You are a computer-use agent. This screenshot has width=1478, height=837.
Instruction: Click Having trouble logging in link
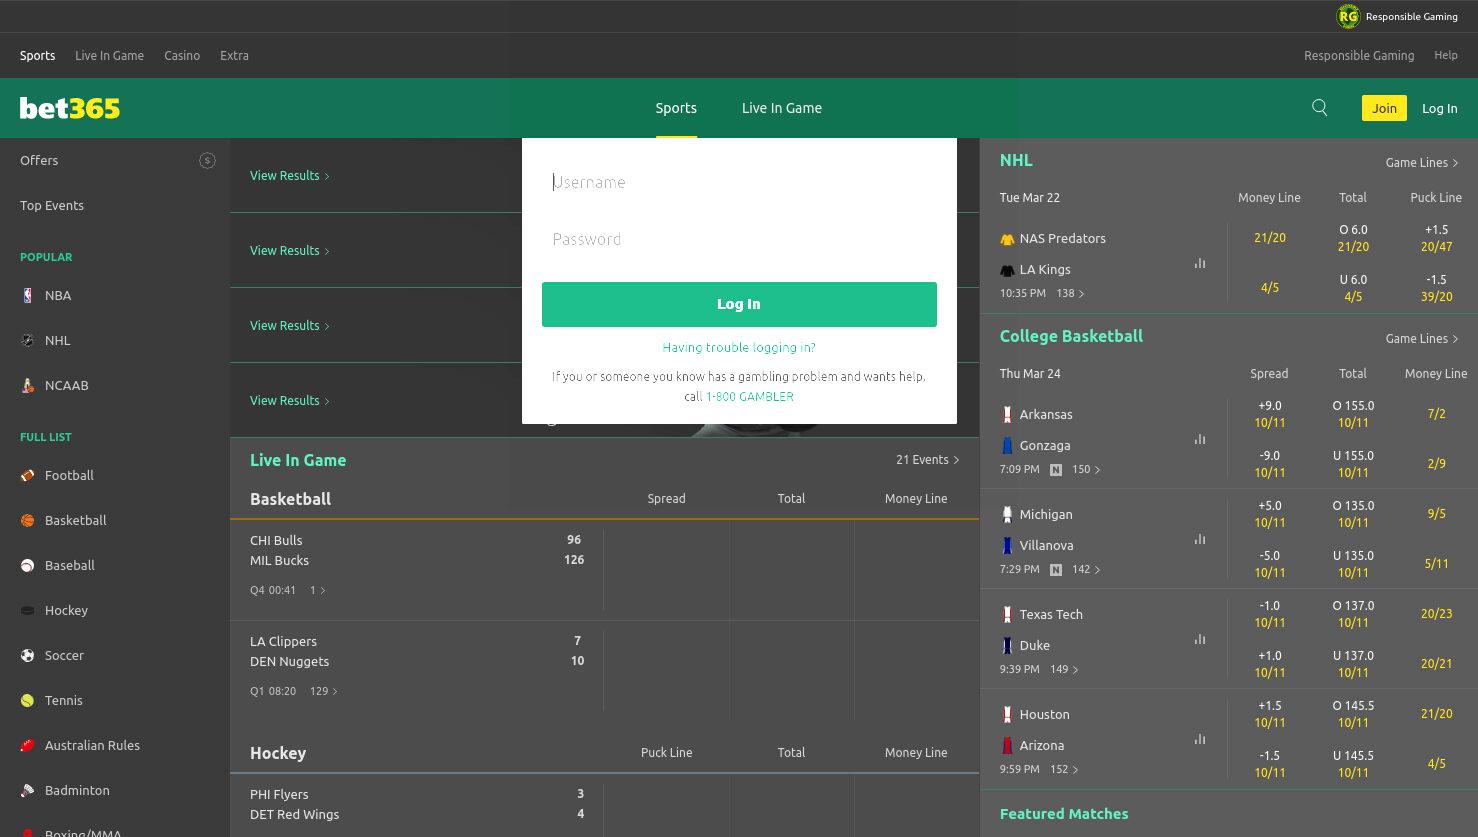point(739,347)
